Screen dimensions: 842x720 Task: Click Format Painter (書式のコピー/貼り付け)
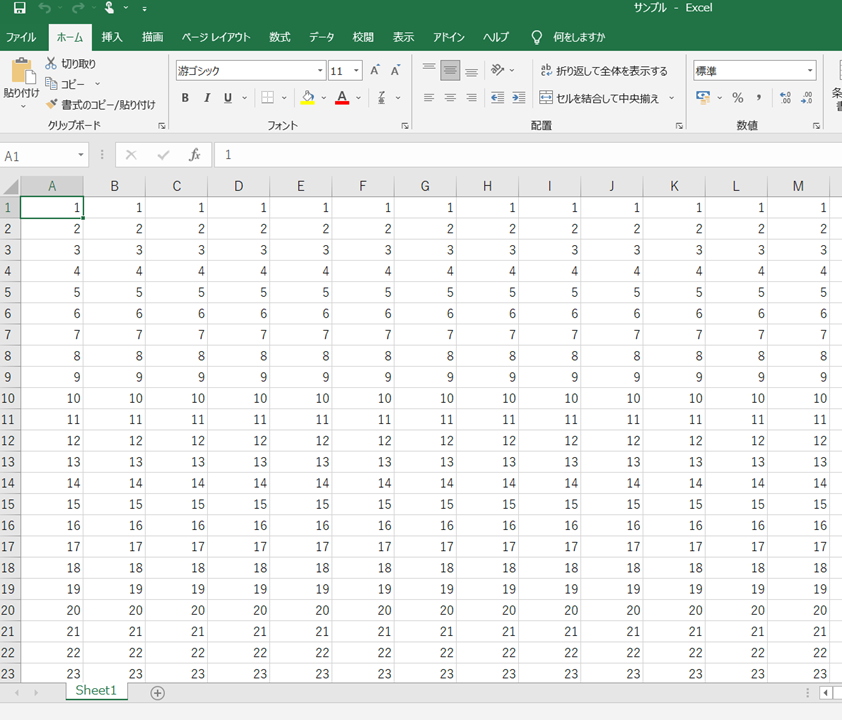101,104
